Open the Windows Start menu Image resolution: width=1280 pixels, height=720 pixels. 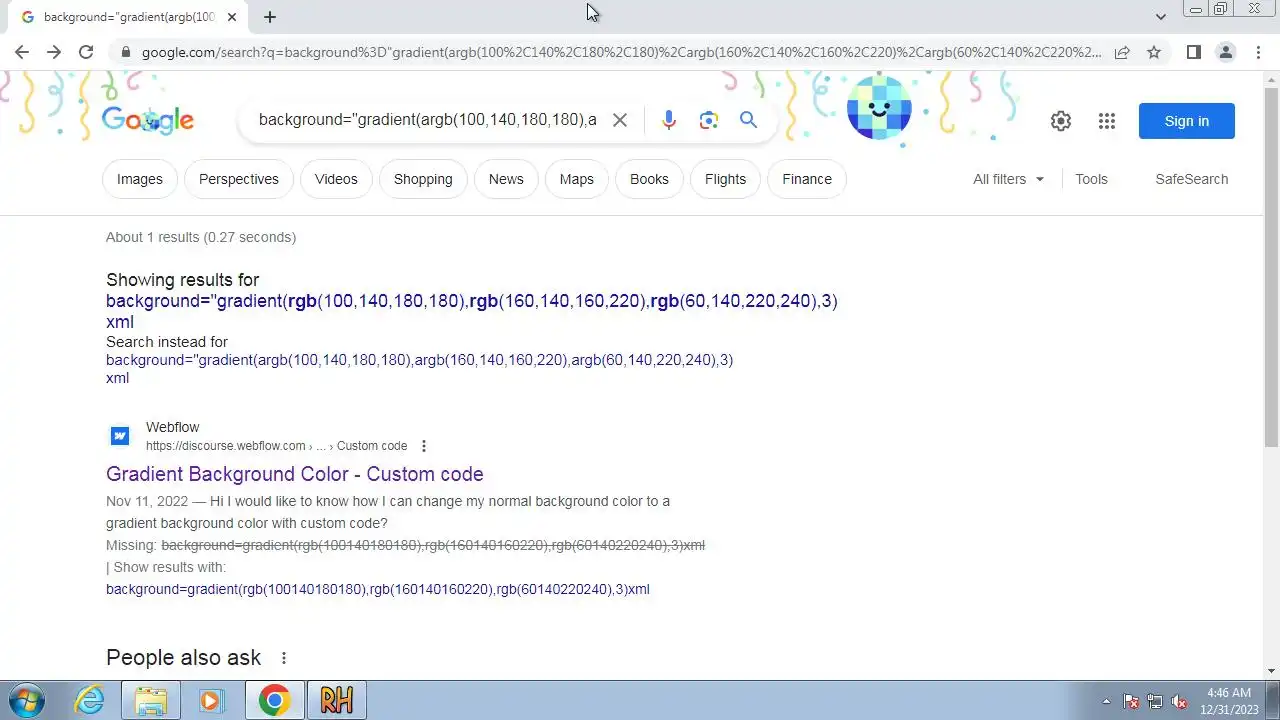pyautogui.click(x=27, y=700)
